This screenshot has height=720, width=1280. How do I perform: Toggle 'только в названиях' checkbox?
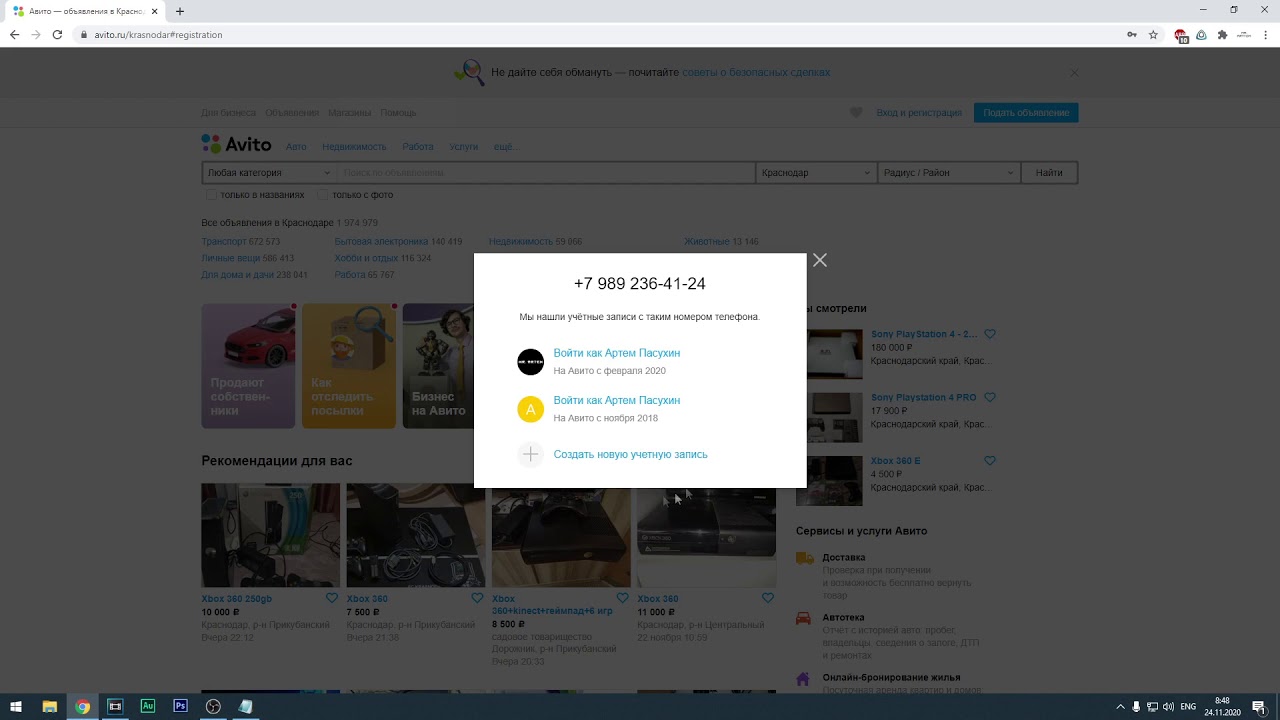211,195
